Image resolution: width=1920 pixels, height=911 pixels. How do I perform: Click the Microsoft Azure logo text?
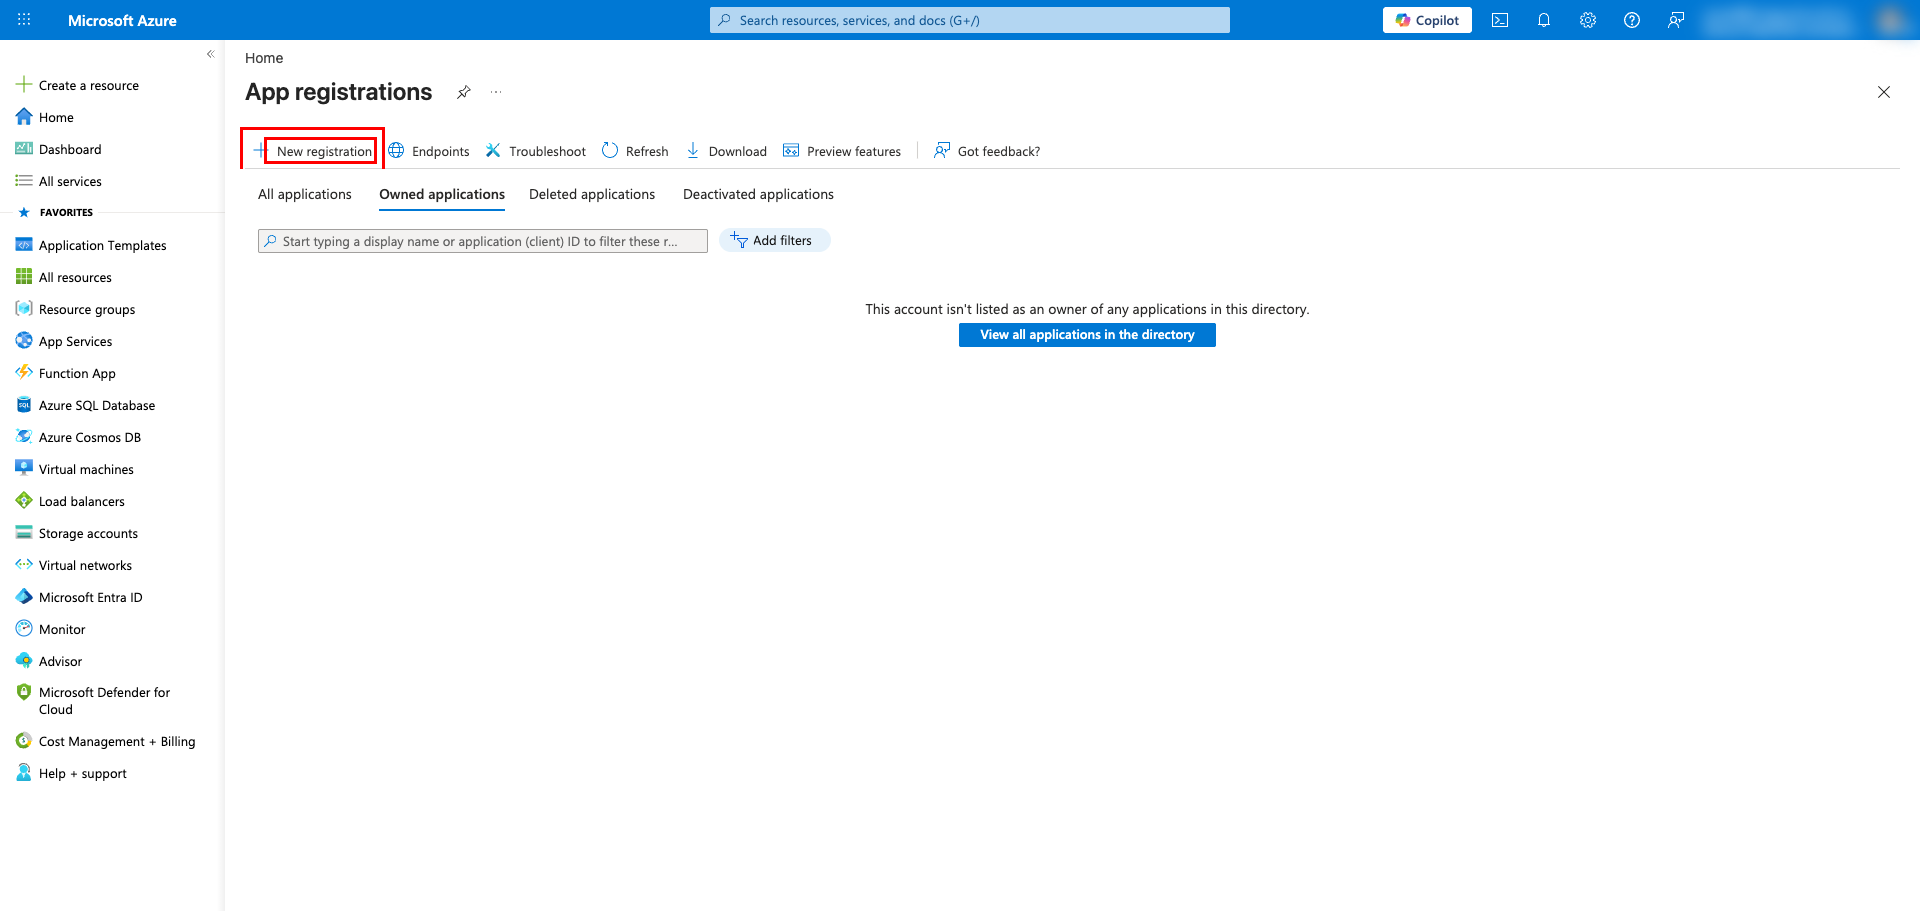(122, 20)
